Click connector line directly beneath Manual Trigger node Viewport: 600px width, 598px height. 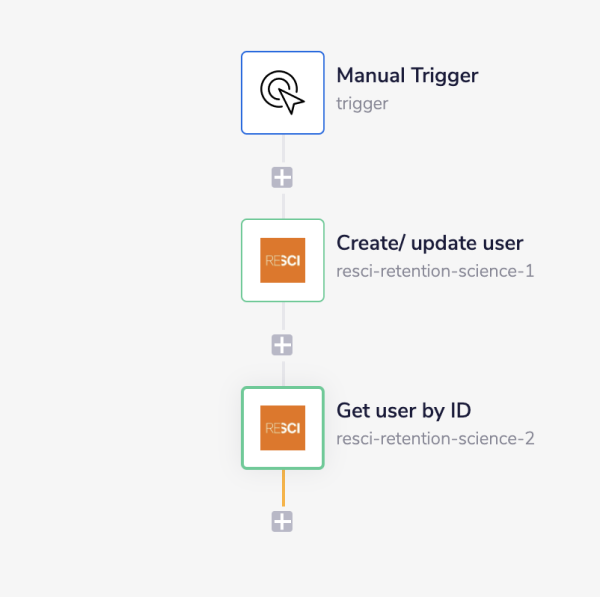[x=283, y=150]
